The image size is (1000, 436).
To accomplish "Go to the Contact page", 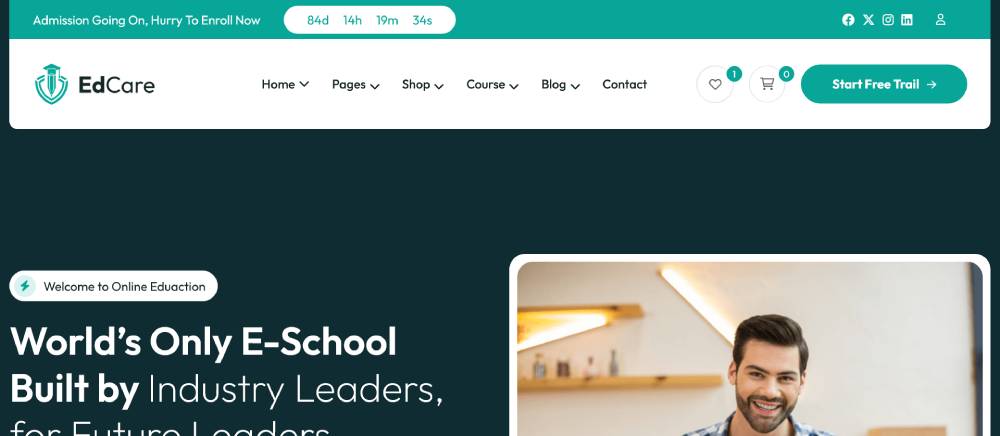I will tap(624, 84).
